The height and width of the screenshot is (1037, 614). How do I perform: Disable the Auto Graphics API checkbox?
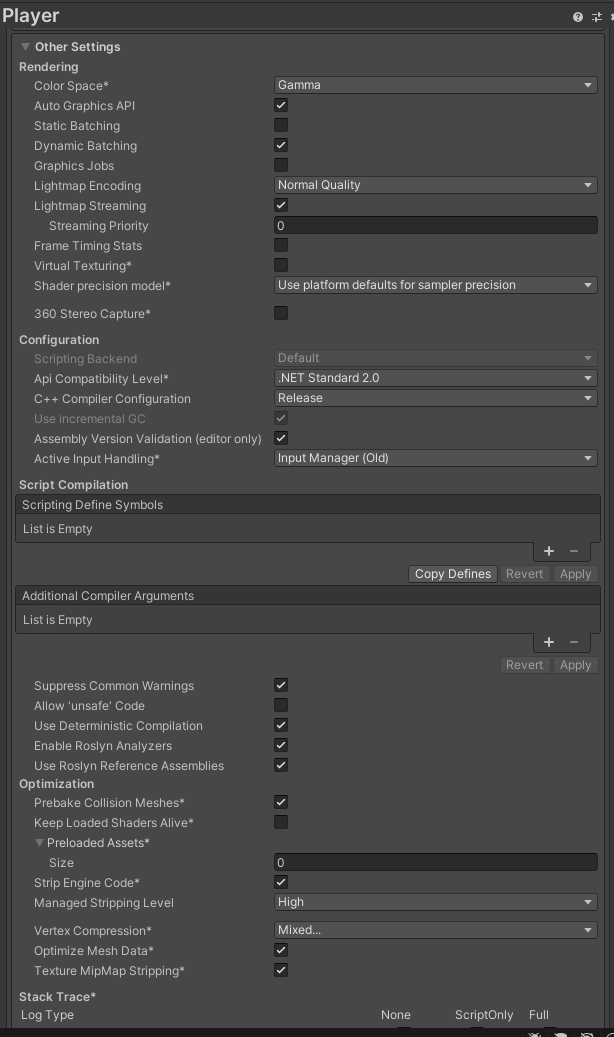point(281,105)
